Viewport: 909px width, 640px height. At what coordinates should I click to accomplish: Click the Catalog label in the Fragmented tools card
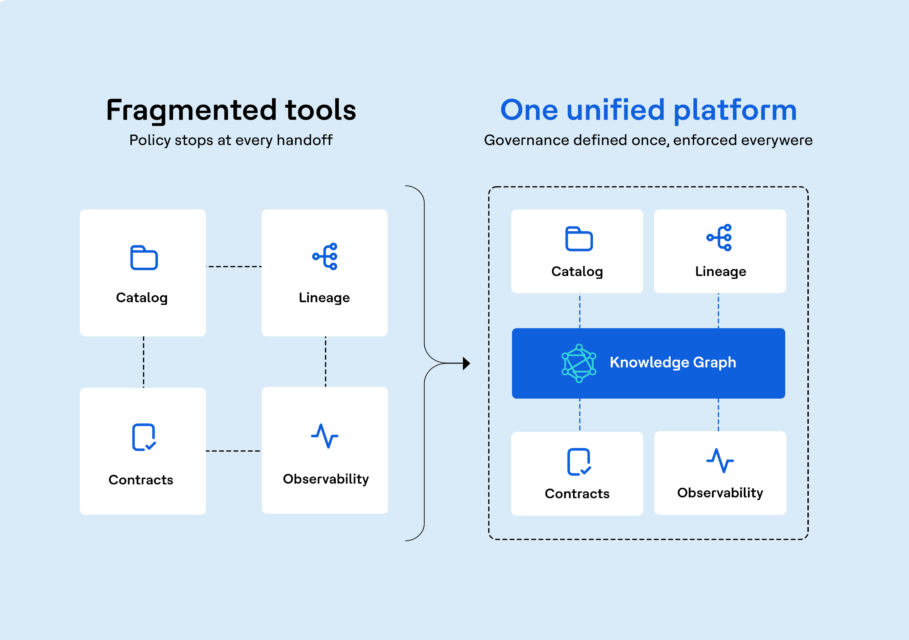(141, 297)
